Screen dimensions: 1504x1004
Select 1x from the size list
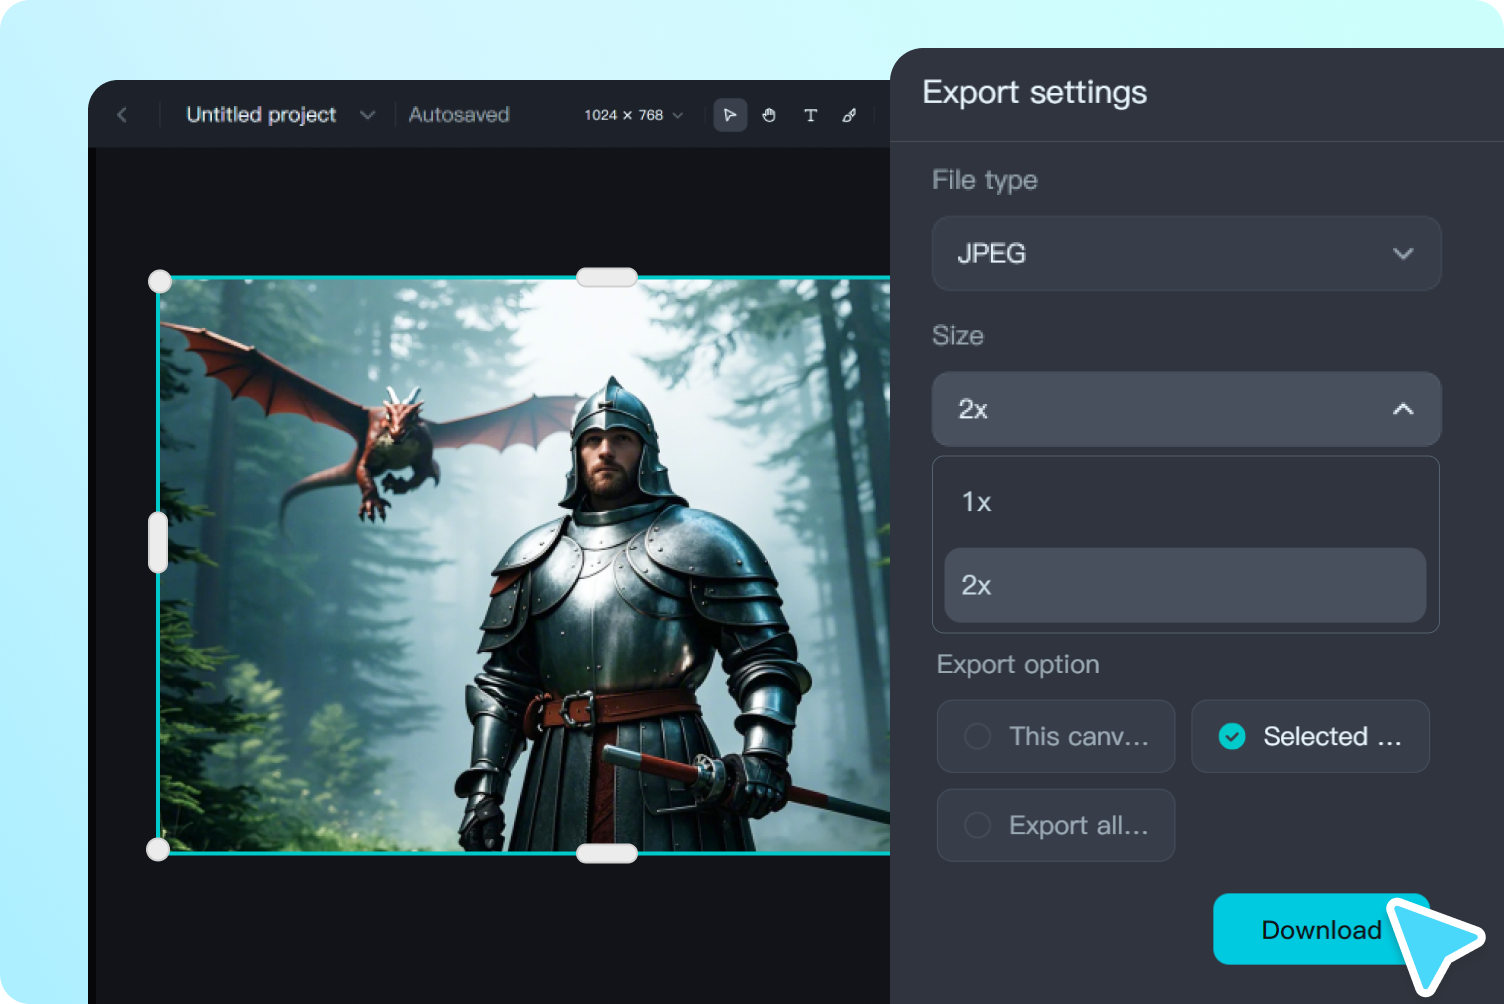pos(1186,502)
